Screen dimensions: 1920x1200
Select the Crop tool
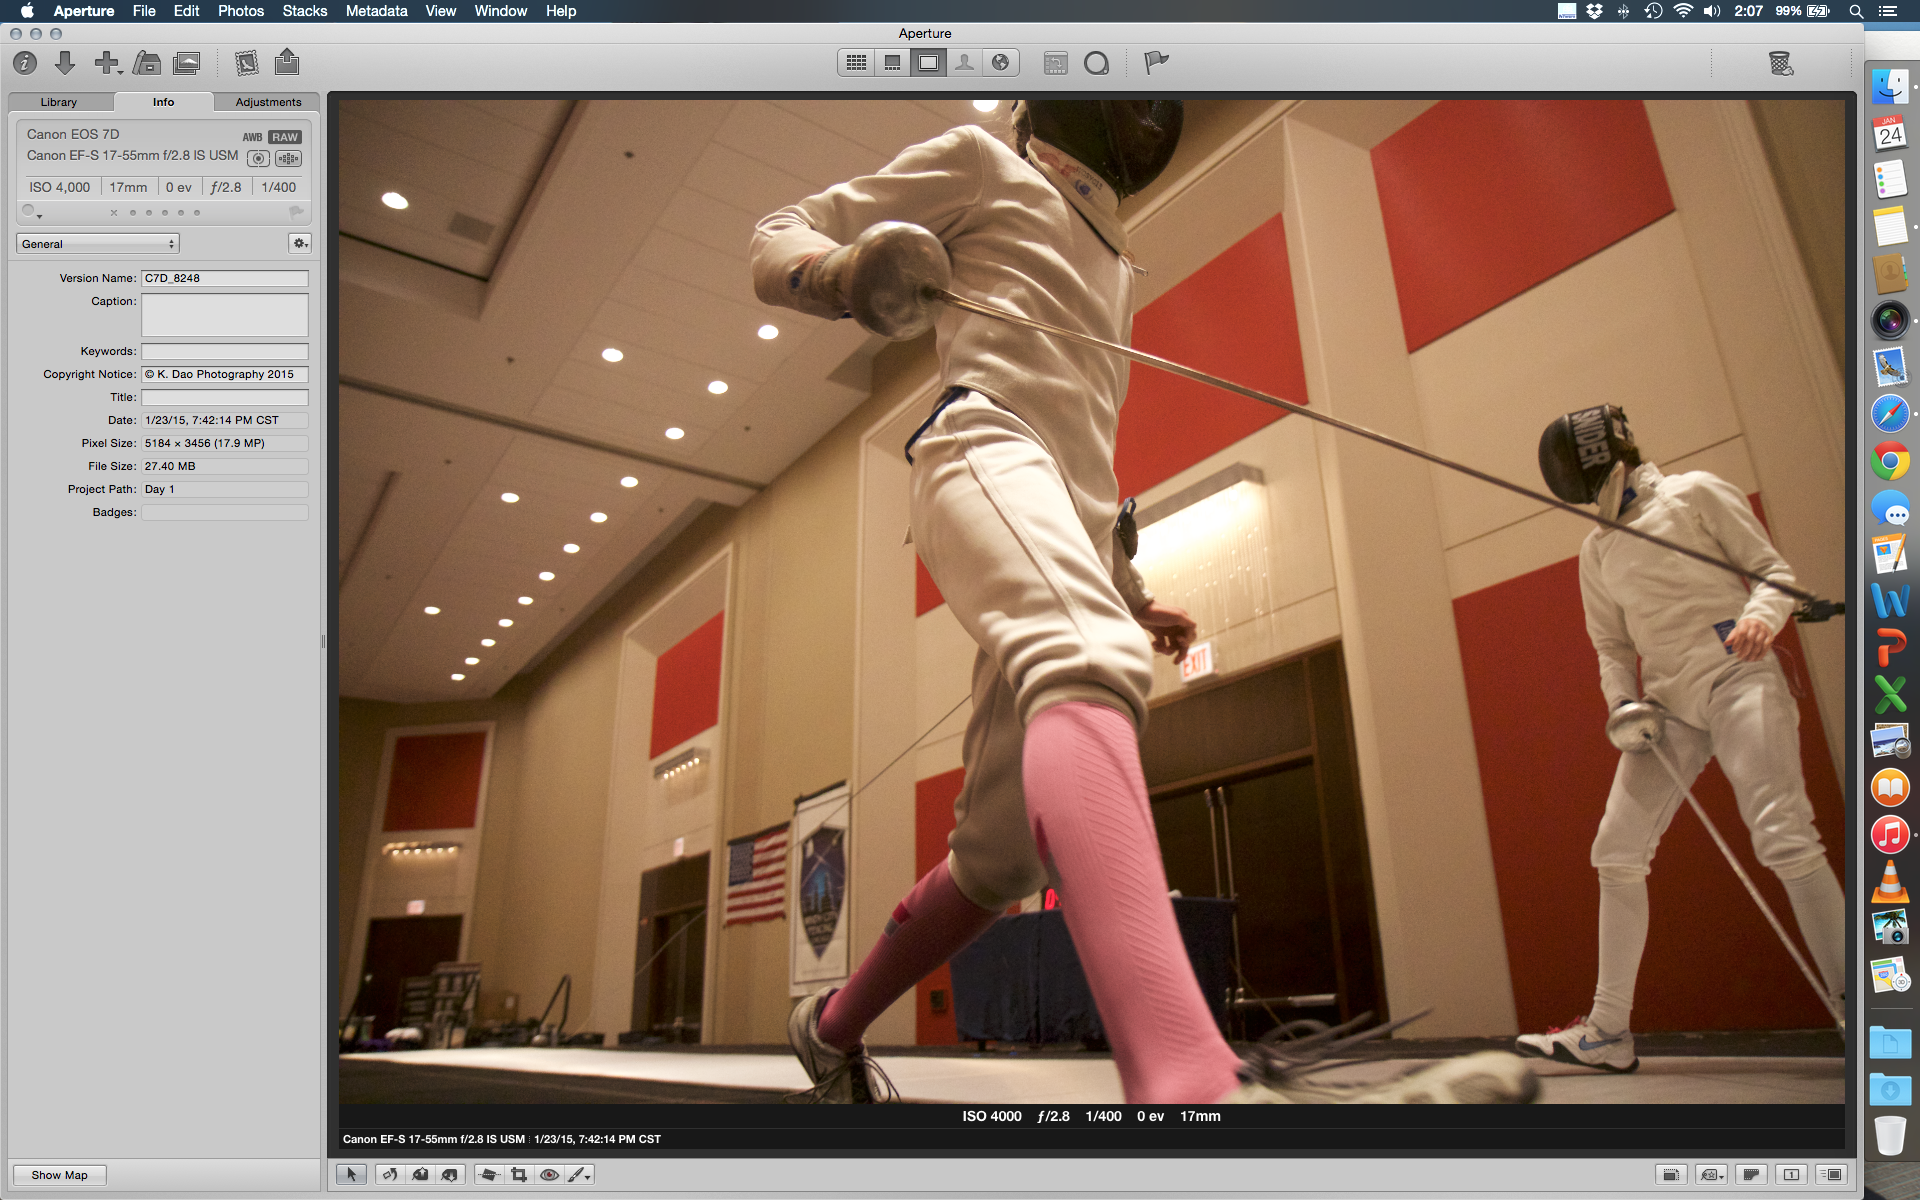(x=519, y=1175)
